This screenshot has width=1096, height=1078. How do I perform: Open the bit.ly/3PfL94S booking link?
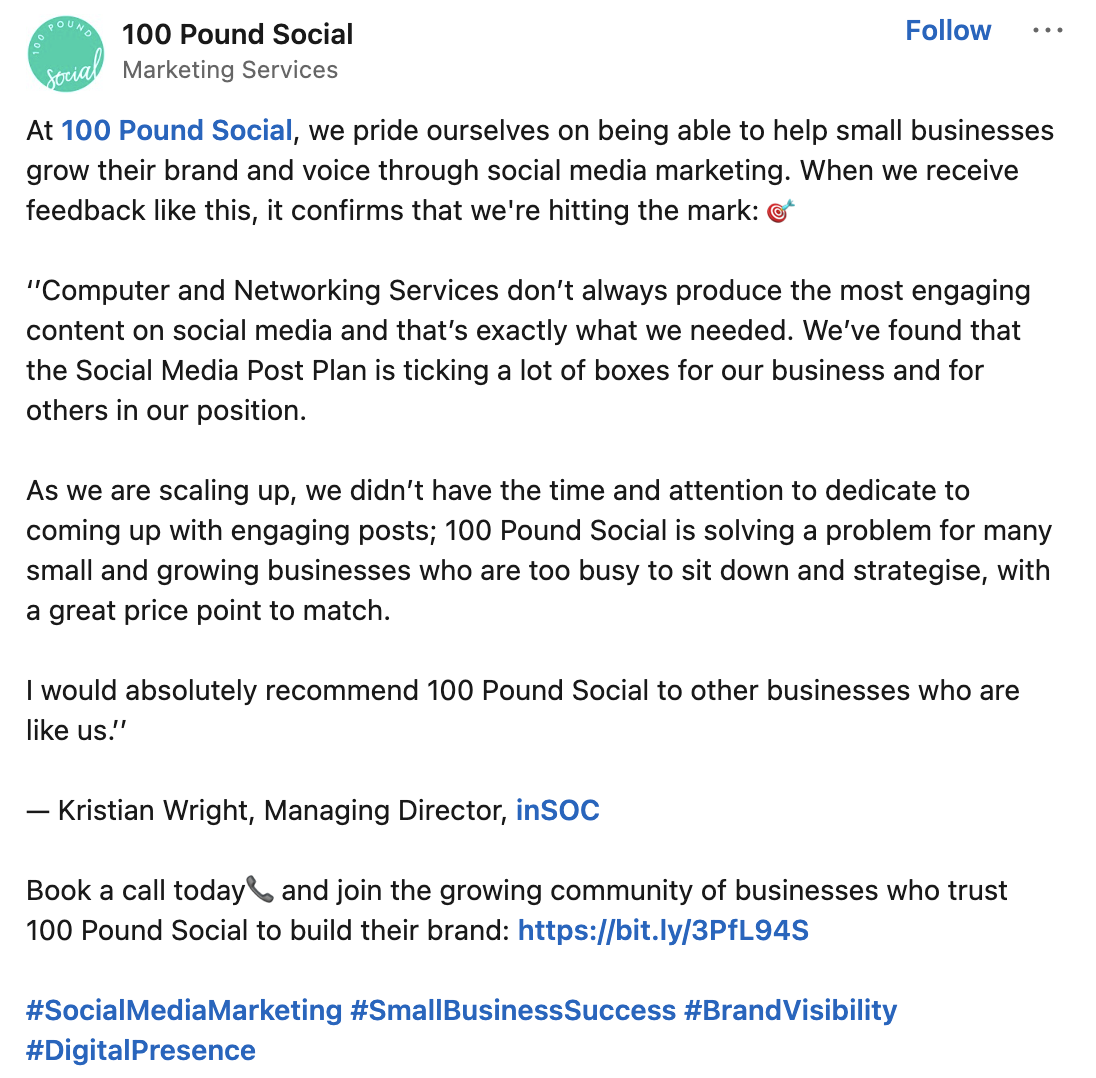pos(662,931)
